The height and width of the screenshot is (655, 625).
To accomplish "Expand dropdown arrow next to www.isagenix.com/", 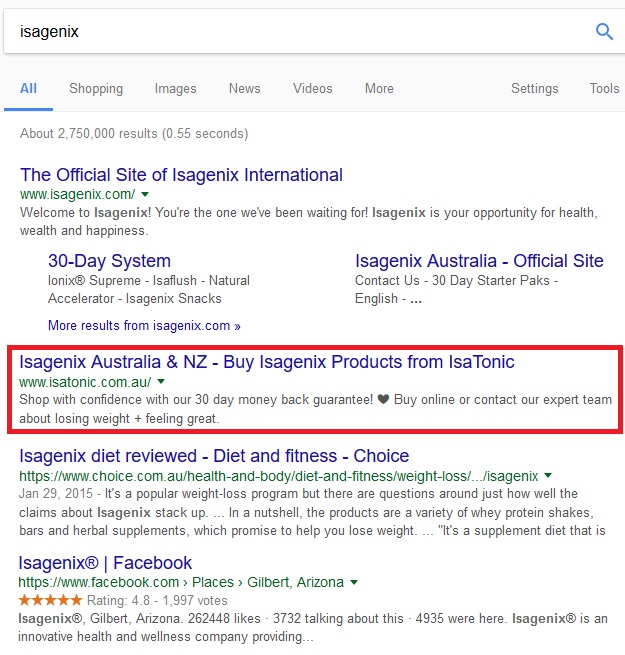I will (145, 194).
